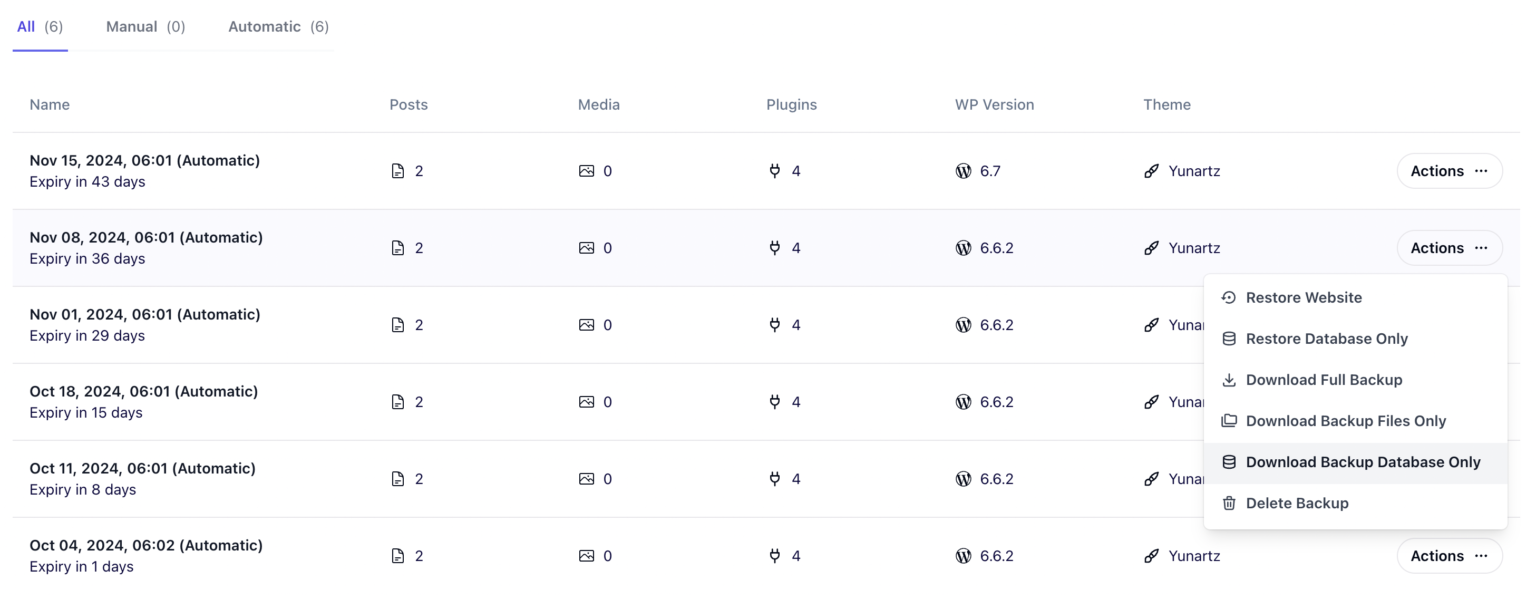This screenshot has width=1536, height=599.
Task: Open the Actions menu for Nov 15 backup
Action: 1448,170
